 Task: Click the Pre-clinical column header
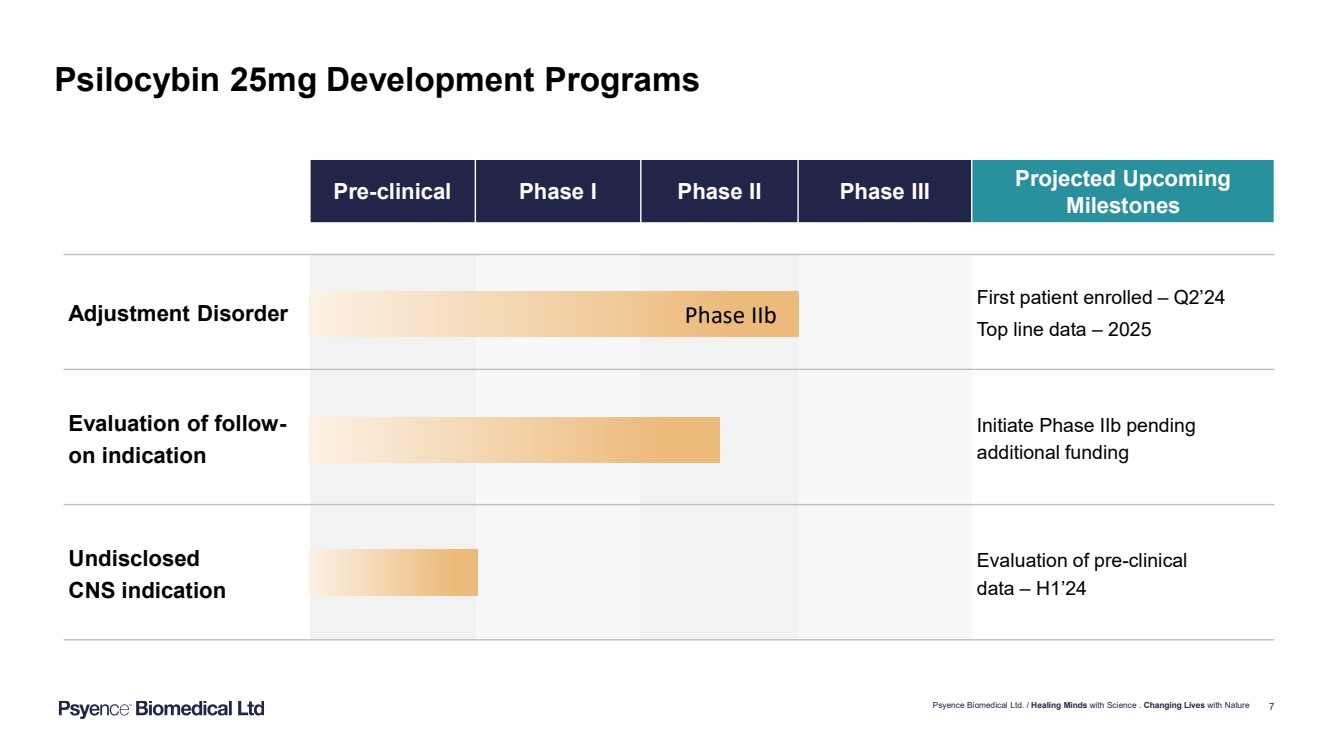point(392,191)
